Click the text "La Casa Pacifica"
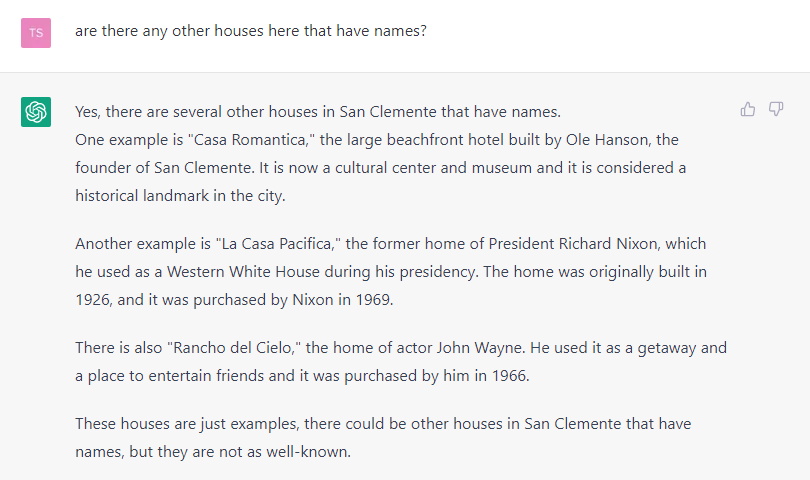 pyautogui.click(x=277, y=244)
